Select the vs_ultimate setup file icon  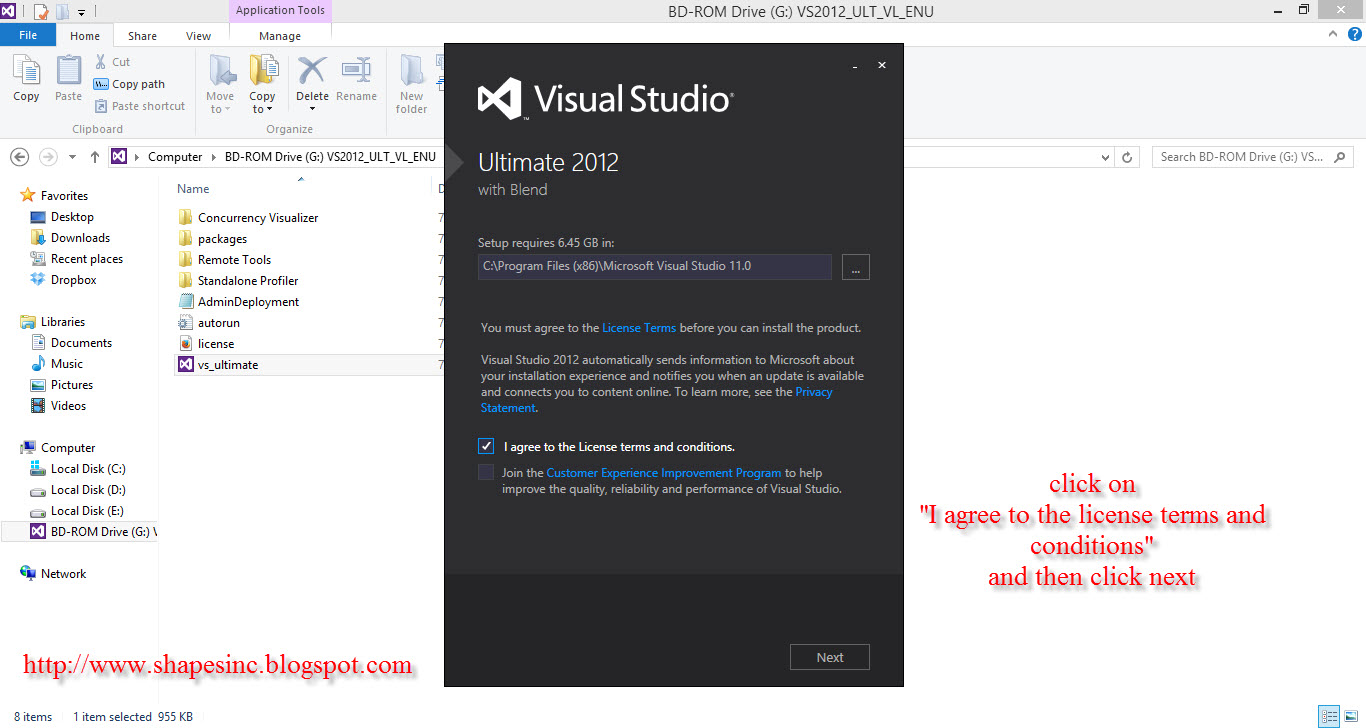[x=185, y=364]
